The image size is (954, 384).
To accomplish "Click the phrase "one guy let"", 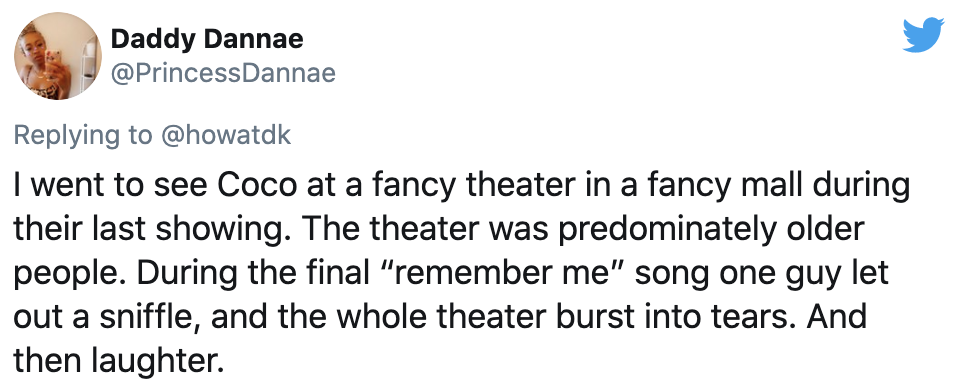I will point(804,273).
